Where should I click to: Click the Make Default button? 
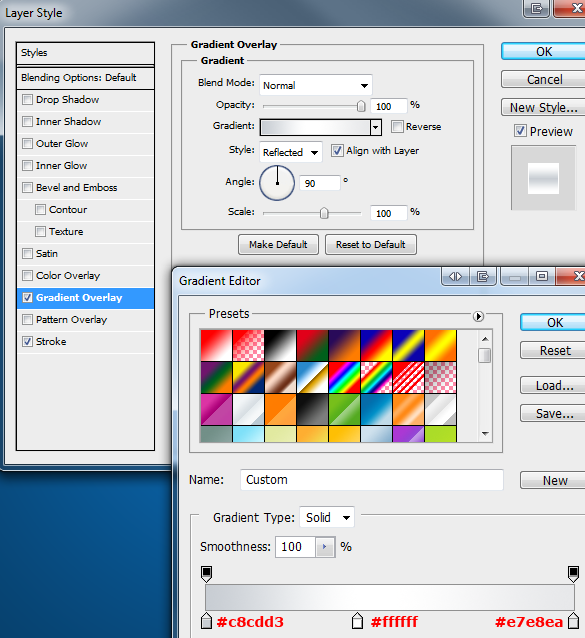(x=278, y=245)
